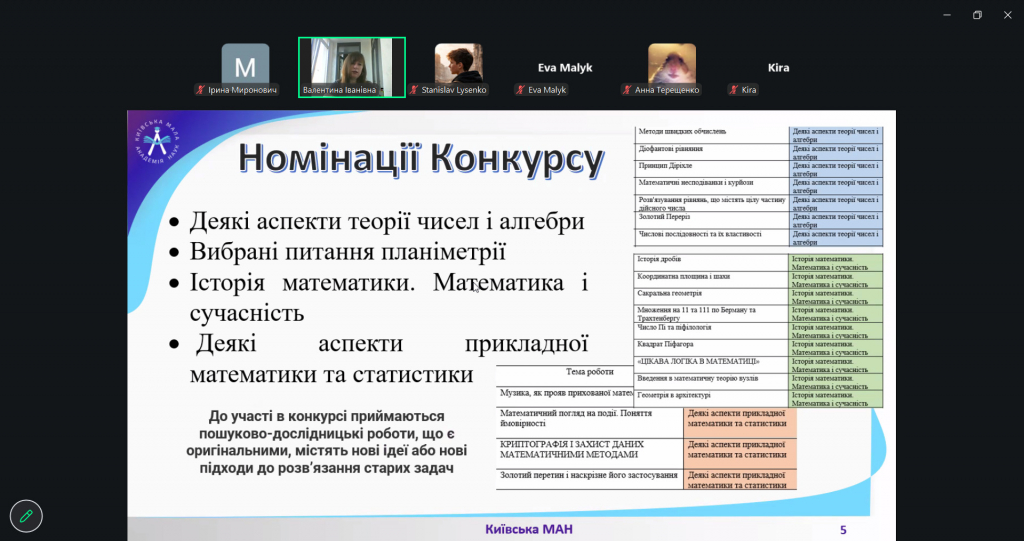
Task: Click the slide number 5
Action: 843,529
